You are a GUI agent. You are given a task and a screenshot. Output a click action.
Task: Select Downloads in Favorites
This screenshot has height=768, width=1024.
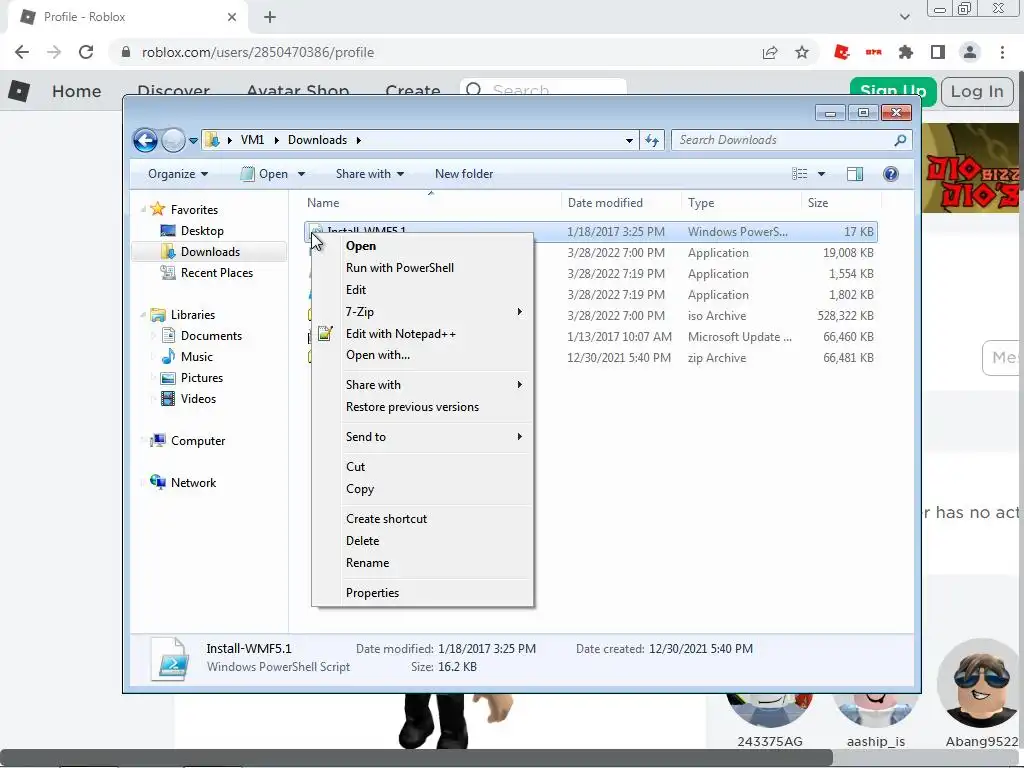(210, 251)
